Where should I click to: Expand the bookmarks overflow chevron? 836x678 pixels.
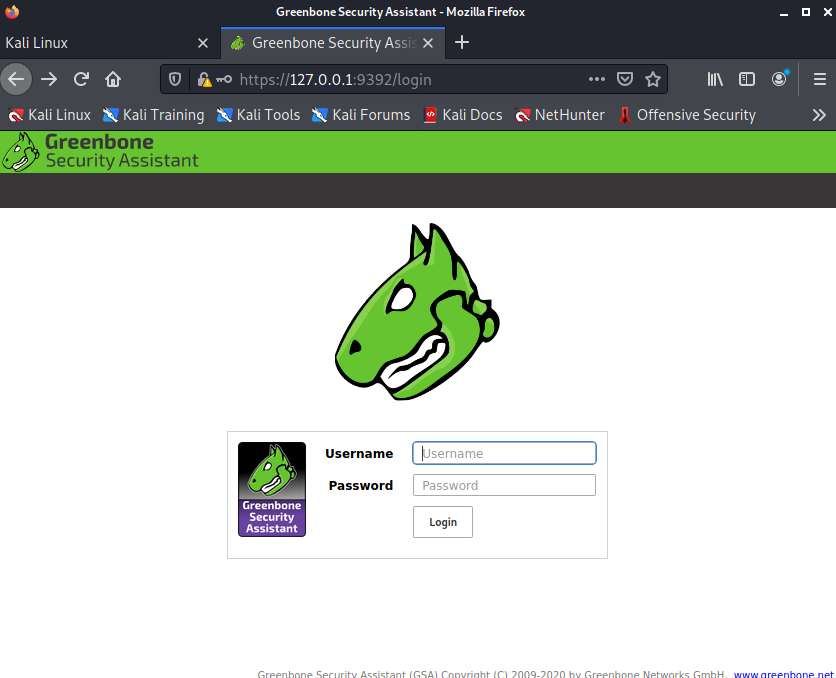pyautogui.click(x=819, y=115)
